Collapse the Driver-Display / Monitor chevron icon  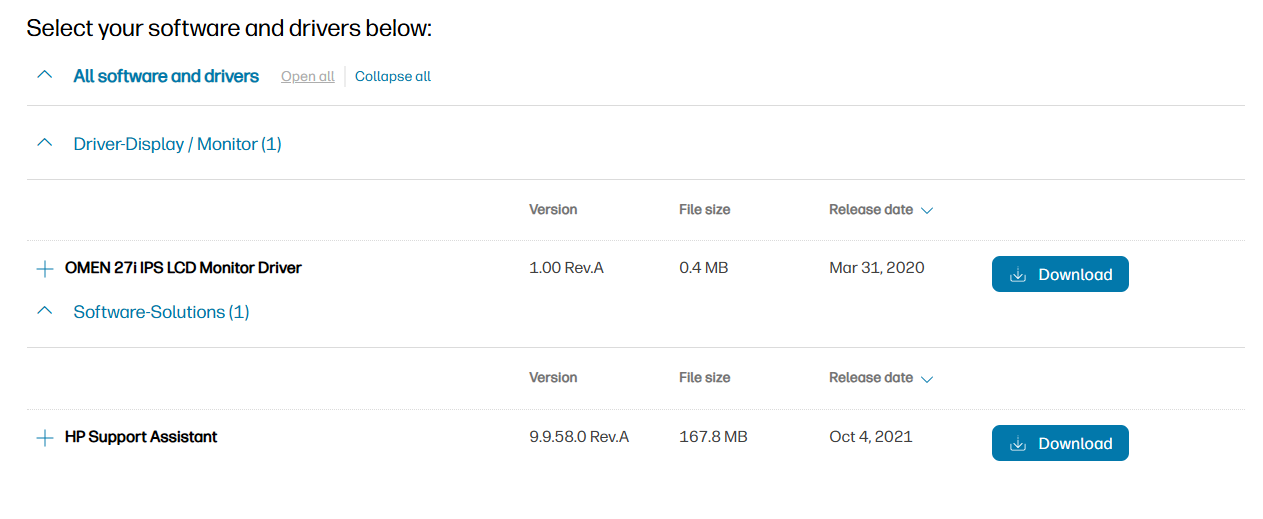(x=44, y=143)
